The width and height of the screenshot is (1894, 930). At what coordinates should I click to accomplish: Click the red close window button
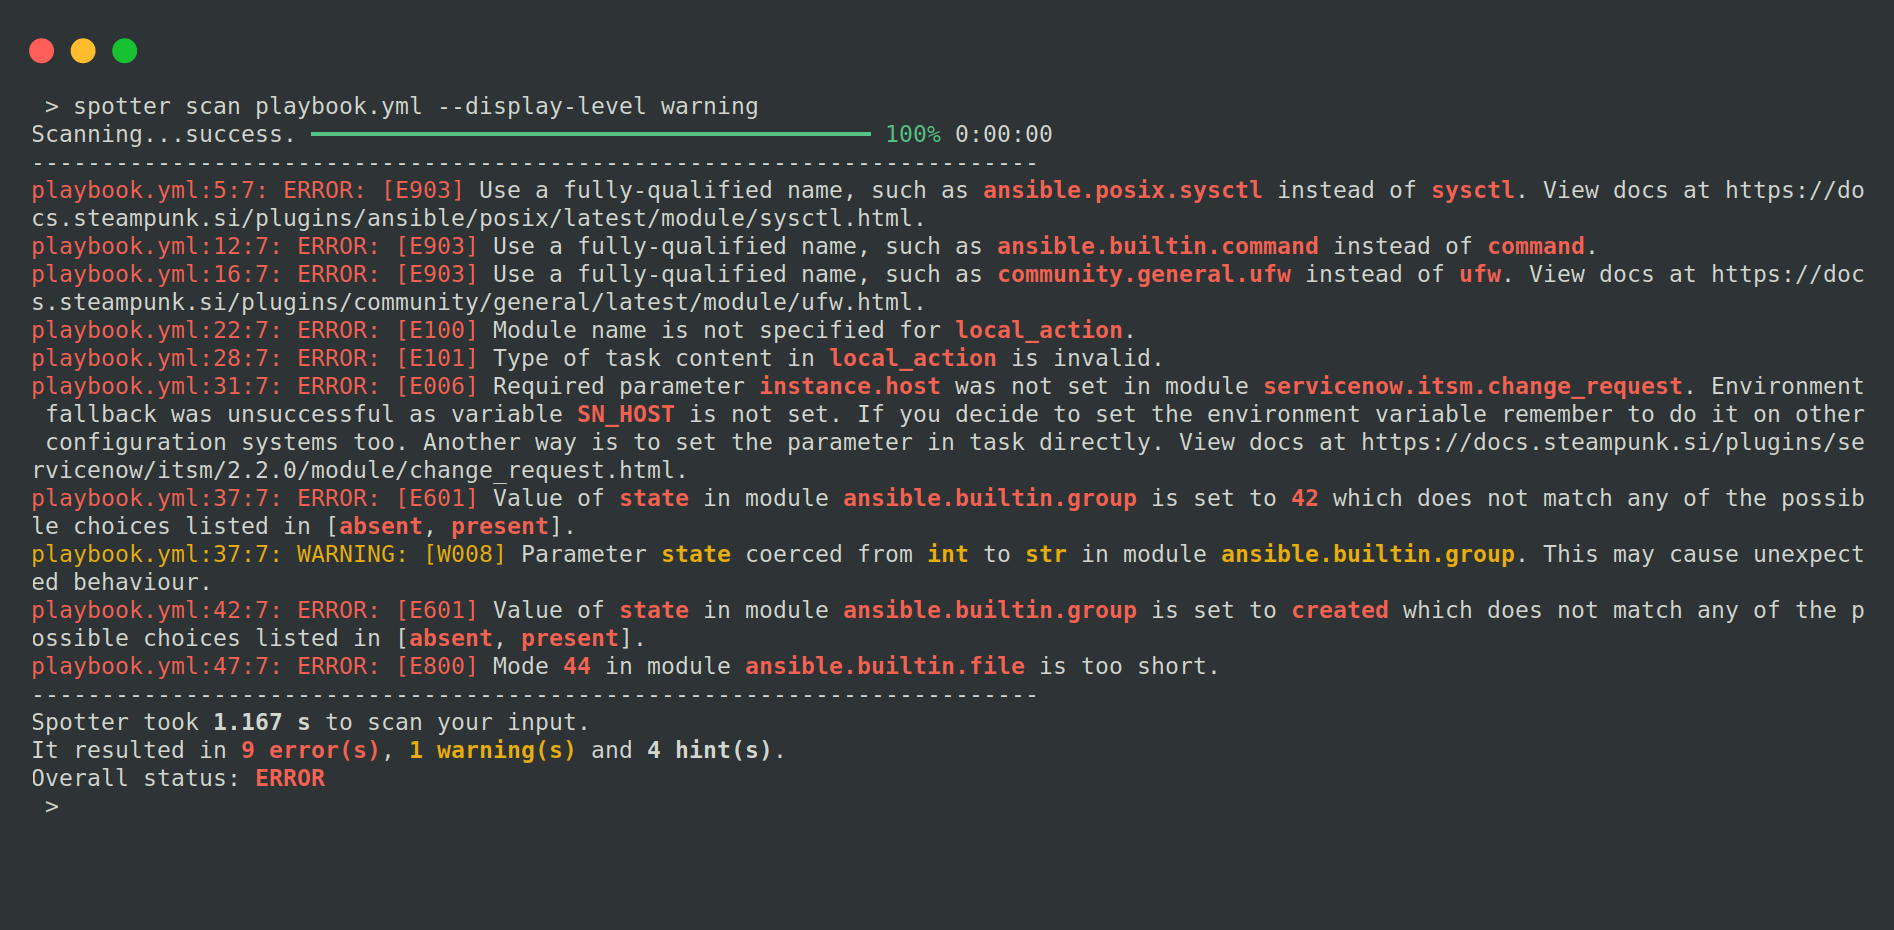tap(42, 51)
